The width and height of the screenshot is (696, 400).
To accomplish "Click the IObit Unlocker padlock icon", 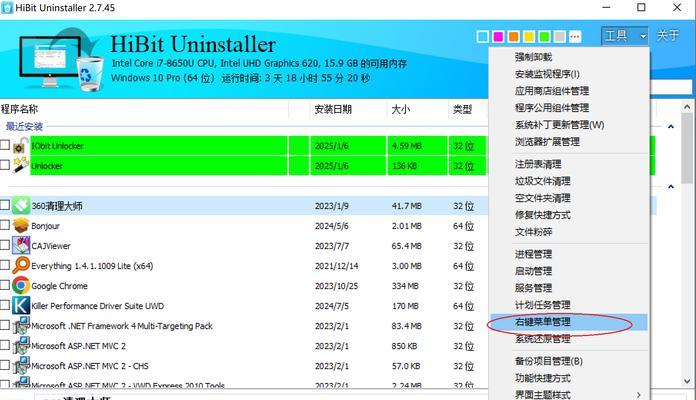I will tap(21, 146).
